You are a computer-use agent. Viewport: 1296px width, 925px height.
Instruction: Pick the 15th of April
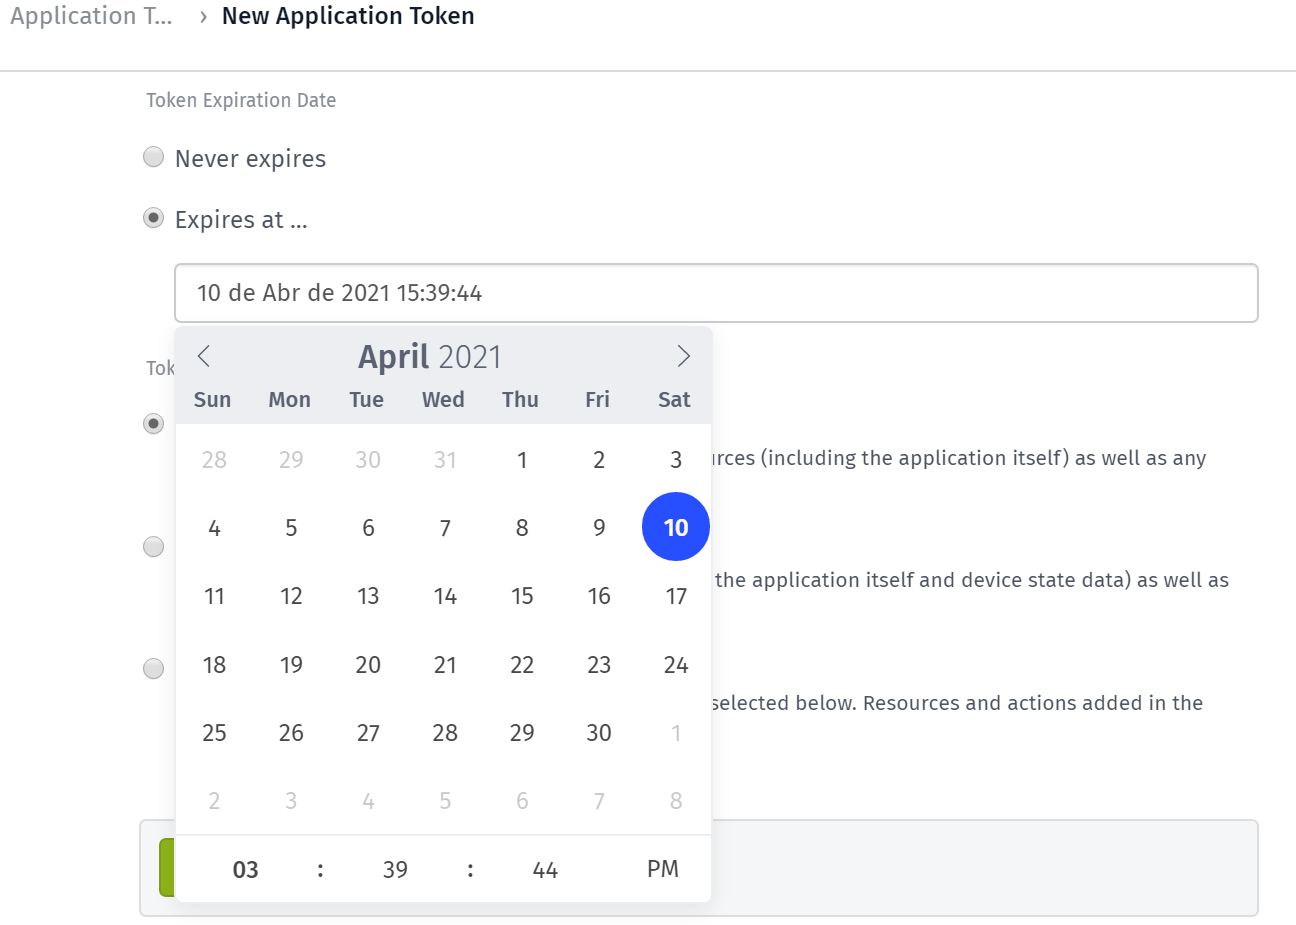[522, 596]
